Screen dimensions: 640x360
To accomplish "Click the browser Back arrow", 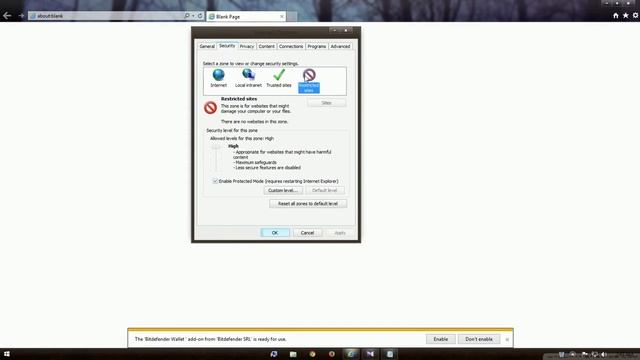I will pyautogui.click(x=7, y=16).
